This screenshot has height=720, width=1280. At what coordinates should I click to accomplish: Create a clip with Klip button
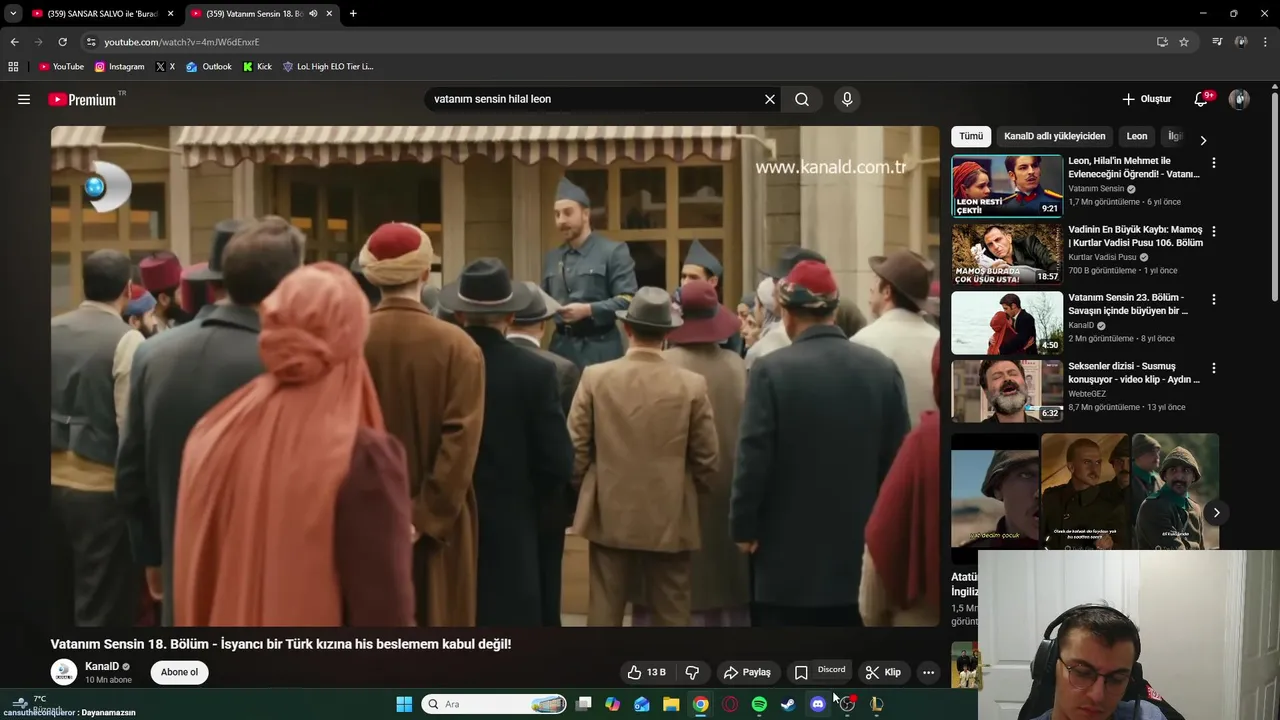tap(883, 672)
